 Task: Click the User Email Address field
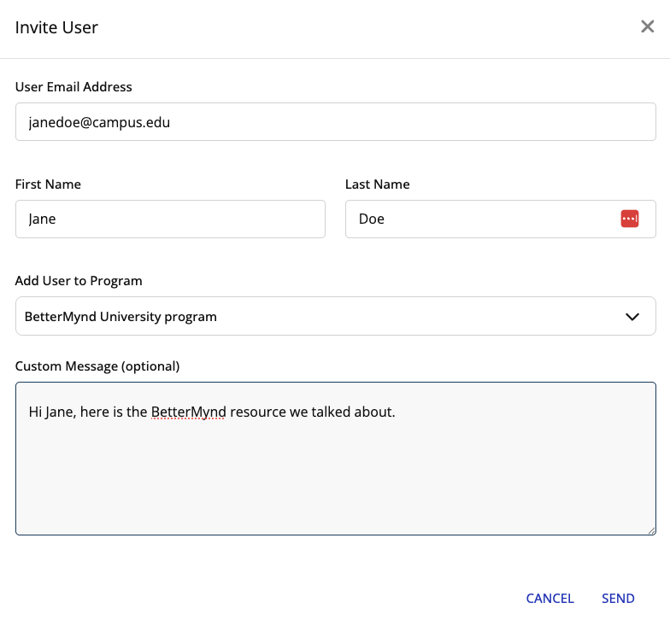point(335,122)
